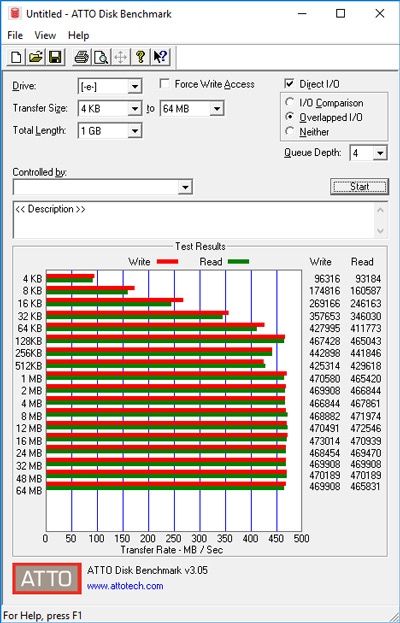Click the ATTO Disk Benchmark v3.05 text
400x623 pixels.
click(x=147, y=570)
